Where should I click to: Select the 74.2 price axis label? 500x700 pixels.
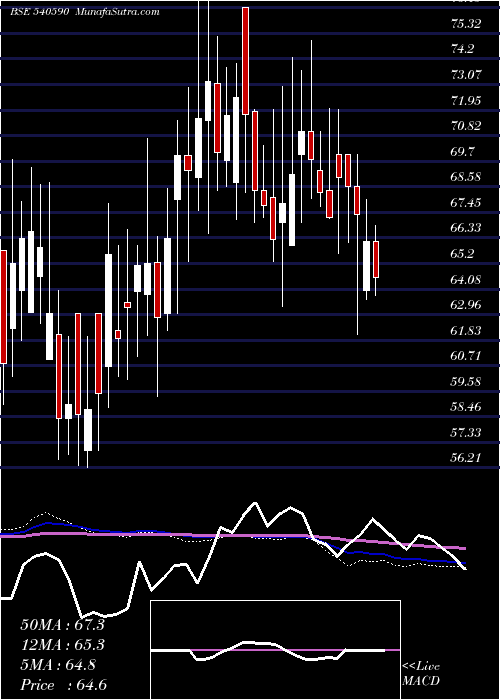tap(462, 50)
